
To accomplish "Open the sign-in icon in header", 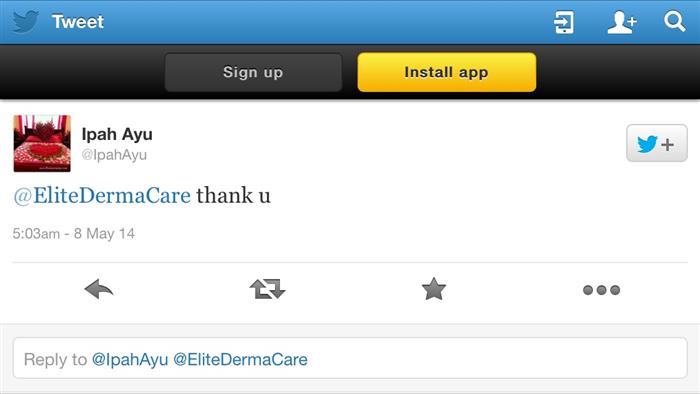I will click(564, 22).
